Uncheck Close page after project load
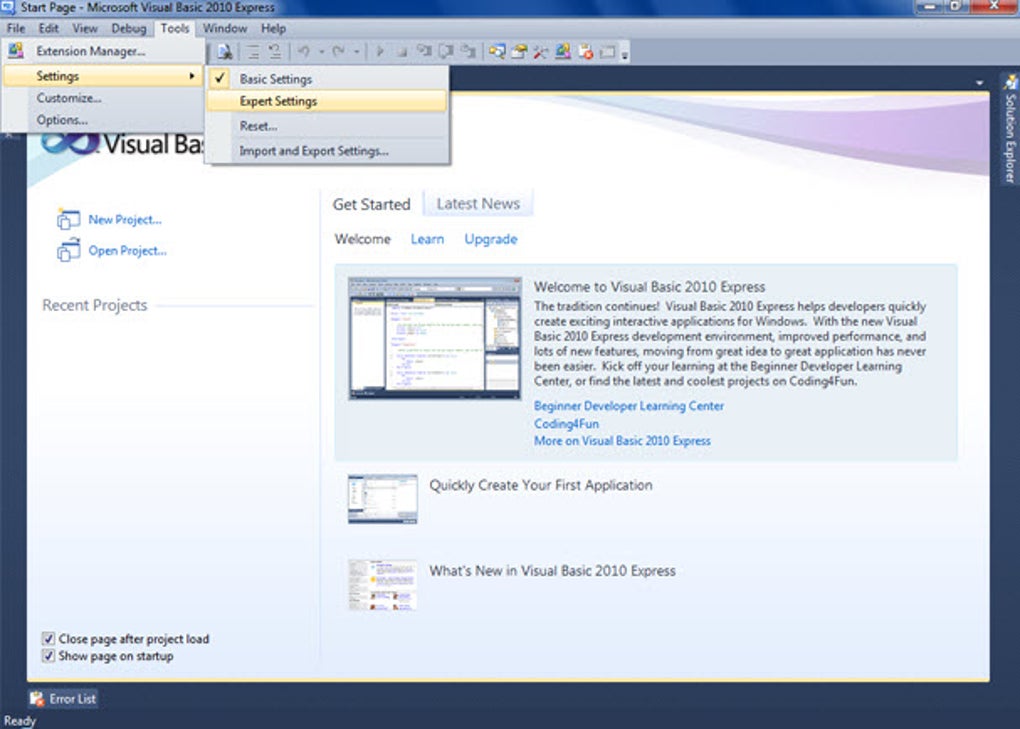Screen dimensions: 1020x729 pos(47,638)
